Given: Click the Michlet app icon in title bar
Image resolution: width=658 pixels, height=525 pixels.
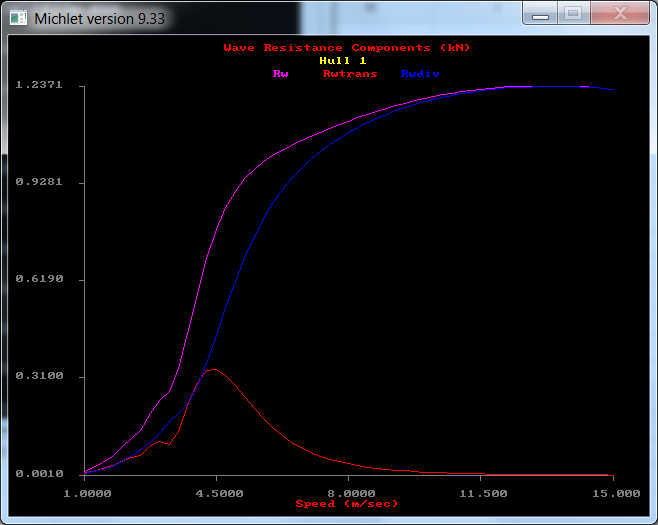Looking at the screenshot, I should 18,18.
